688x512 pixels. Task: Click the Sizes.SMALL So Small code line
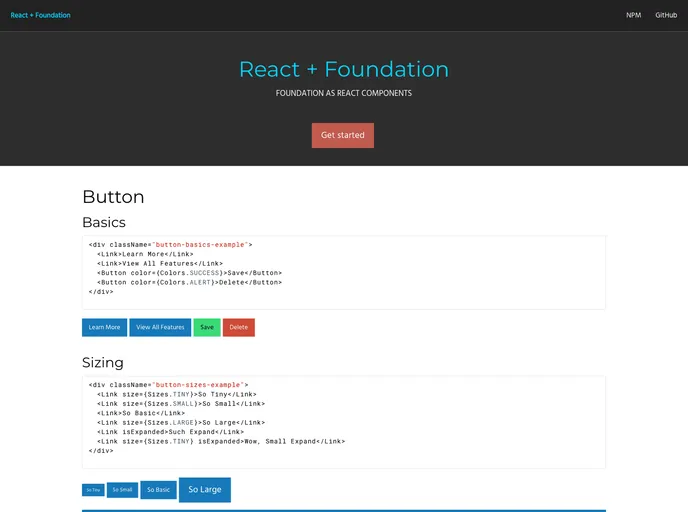[181, 404]
